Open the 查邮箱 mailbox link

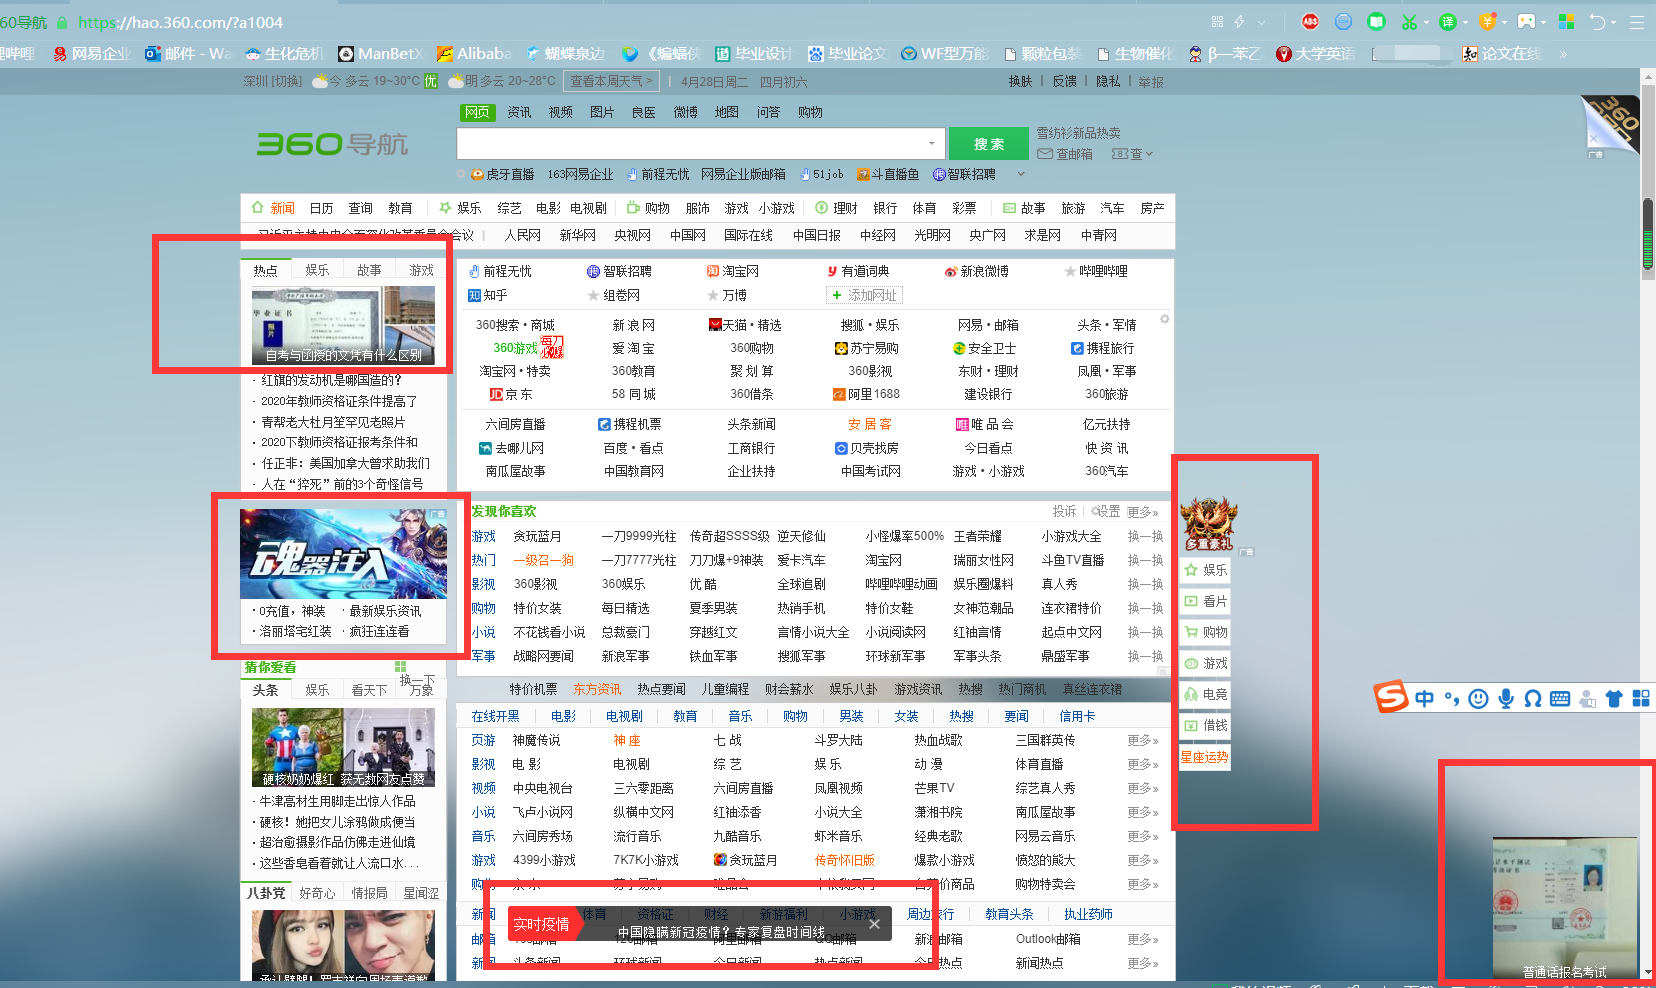[x=1065, y=154]
